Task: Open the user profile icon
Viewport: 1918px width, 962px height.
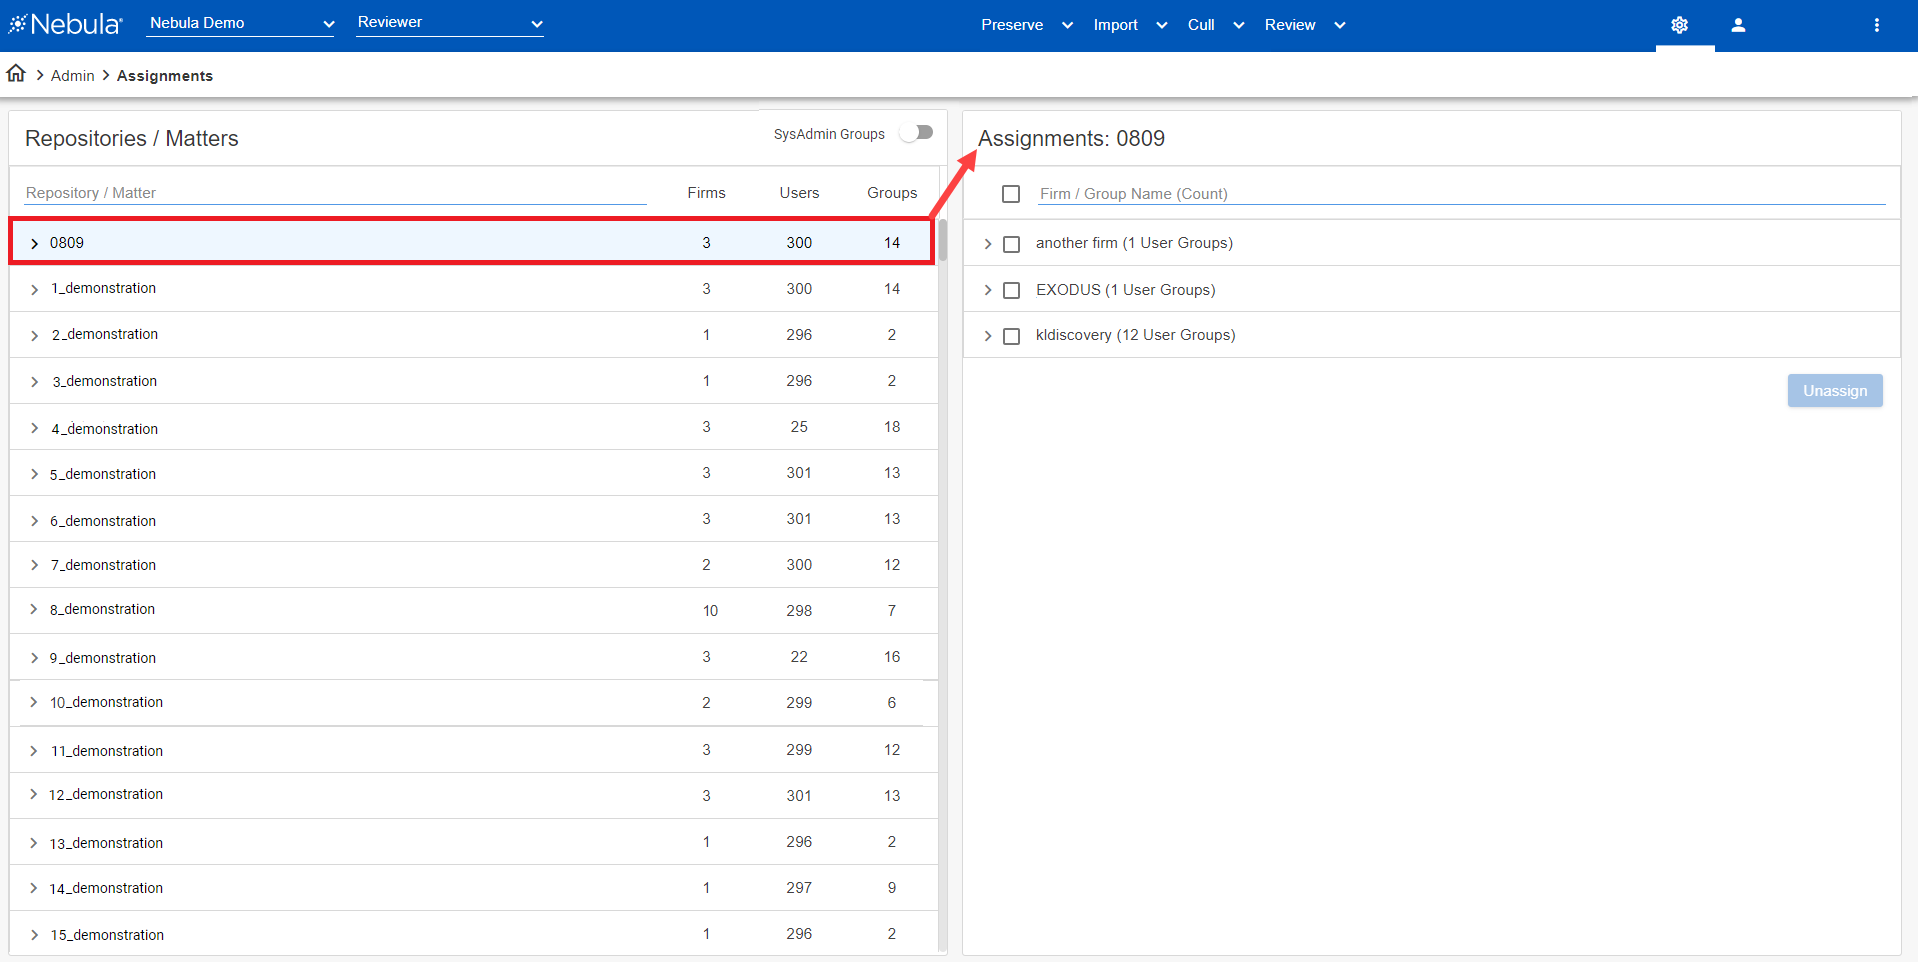Action: click(x=1738, y=25)
